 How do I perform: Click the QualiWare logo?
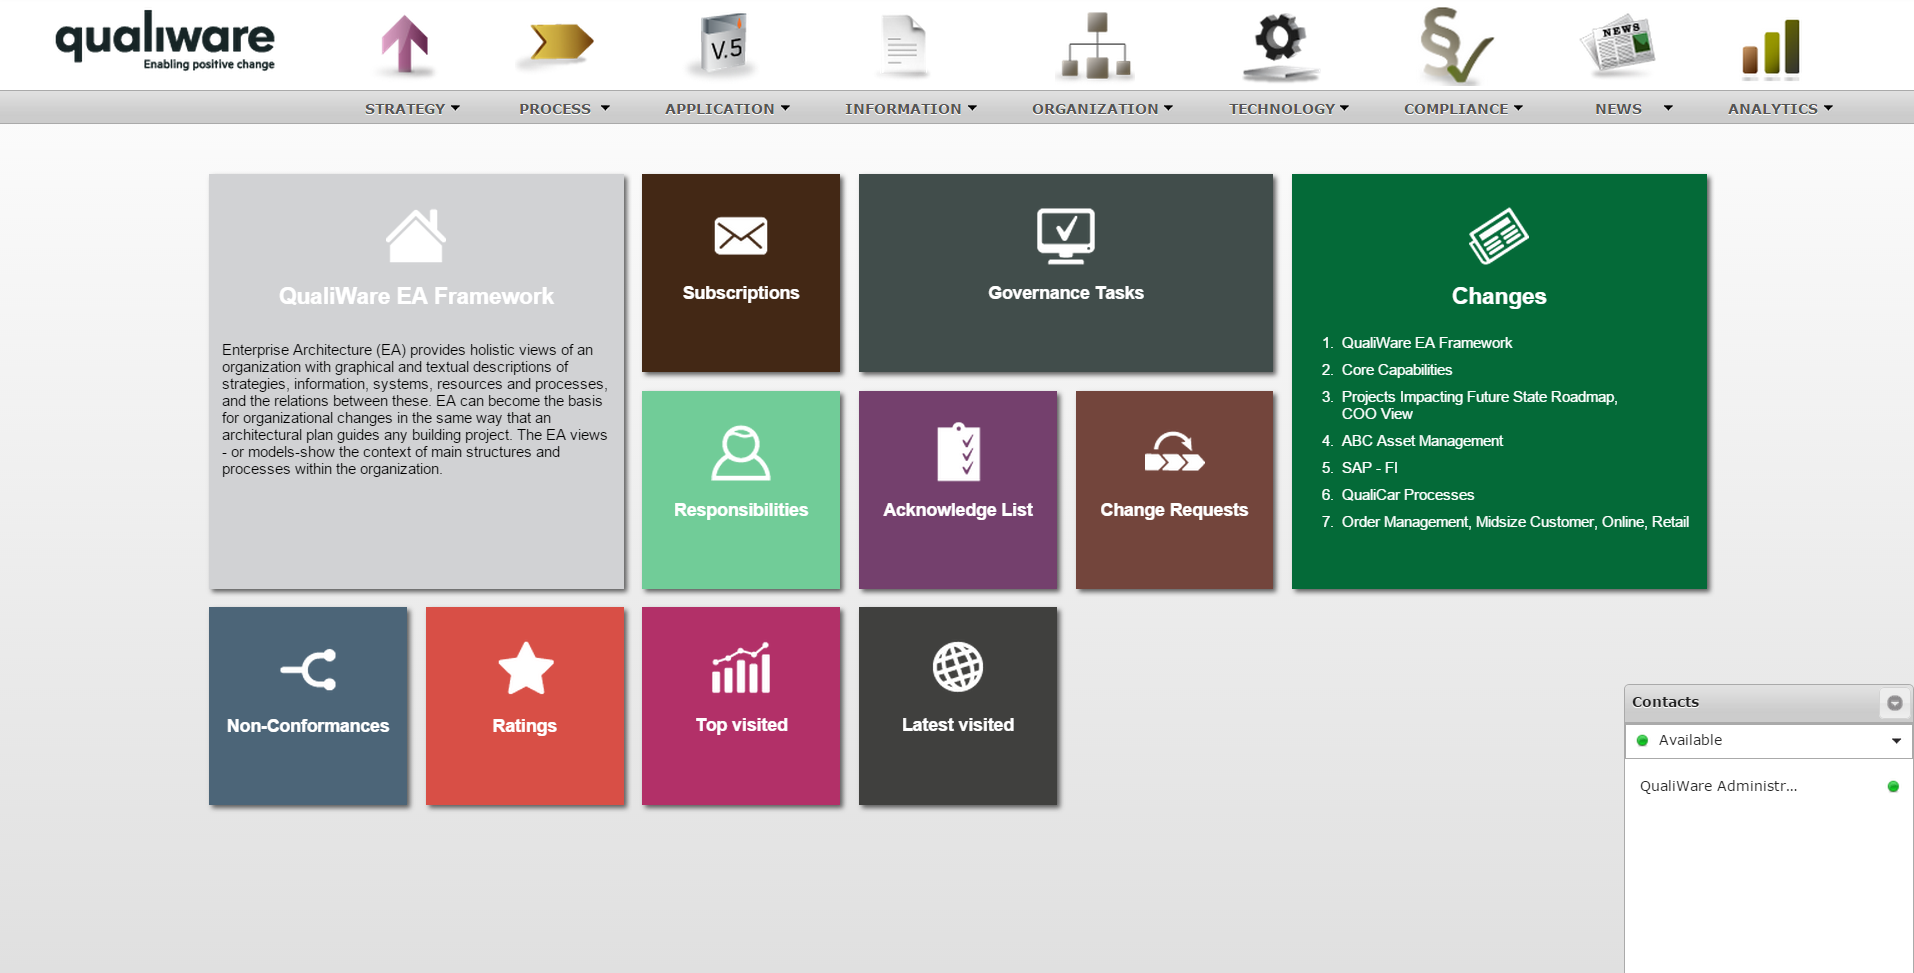165,41
